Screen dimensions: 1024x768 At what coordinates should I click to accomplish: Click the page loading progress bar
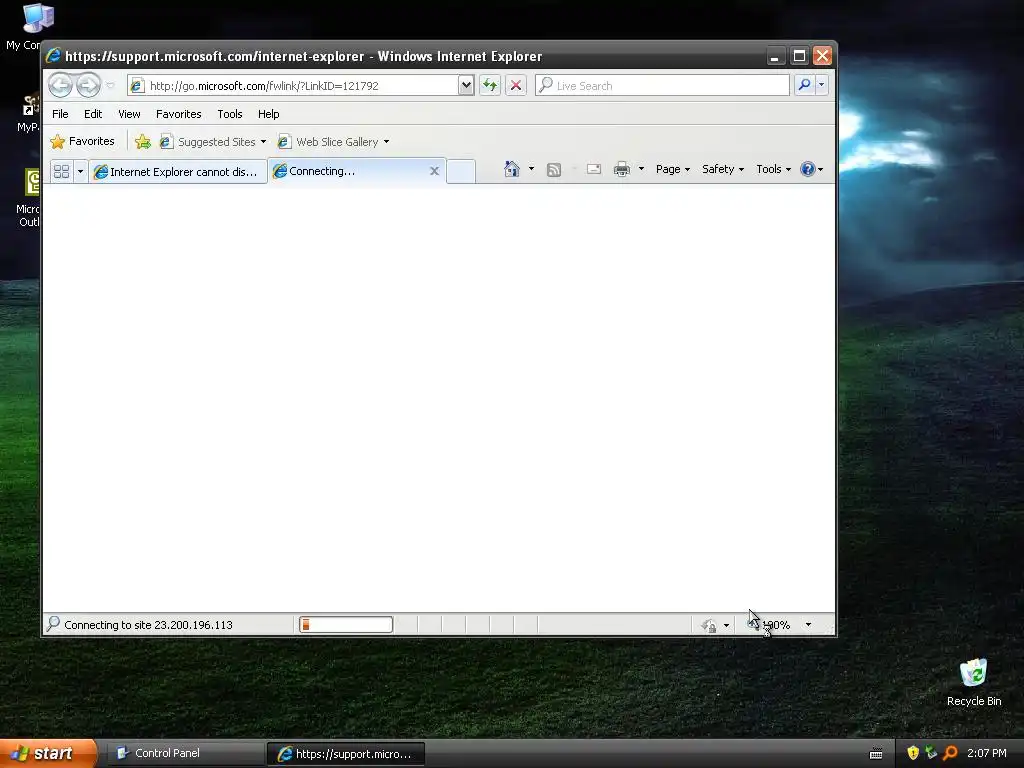[x=346, y=625]
